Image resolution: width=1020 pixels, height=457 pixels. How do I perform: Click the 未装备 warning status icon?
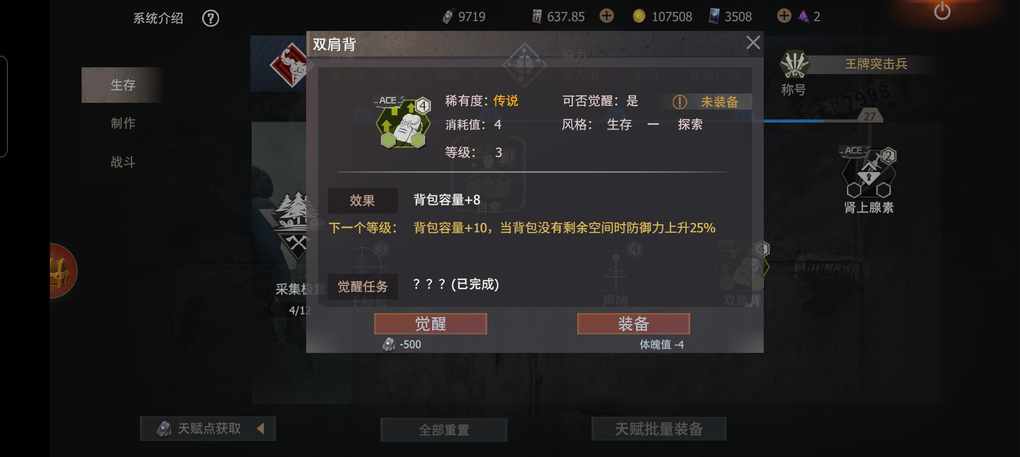[679, 102]
